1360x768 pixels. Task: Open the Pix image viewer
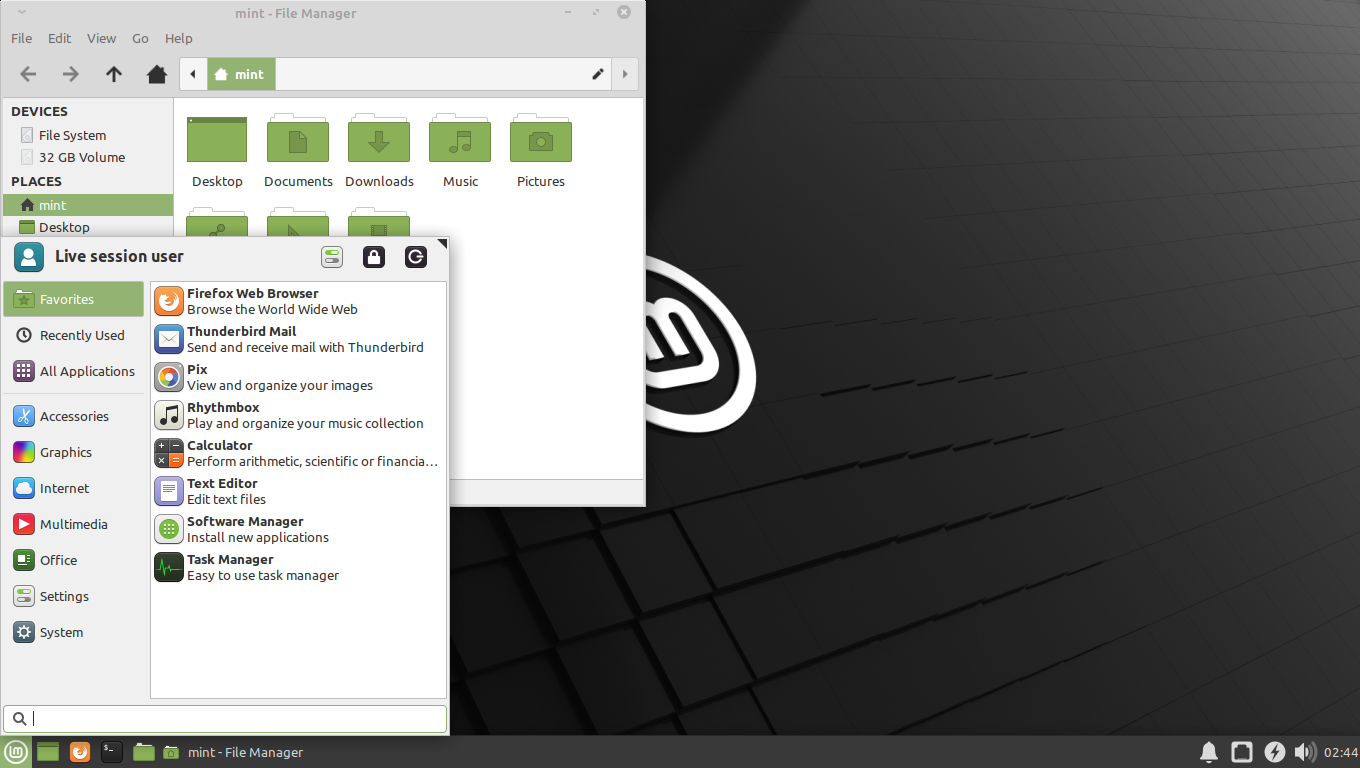197,377
